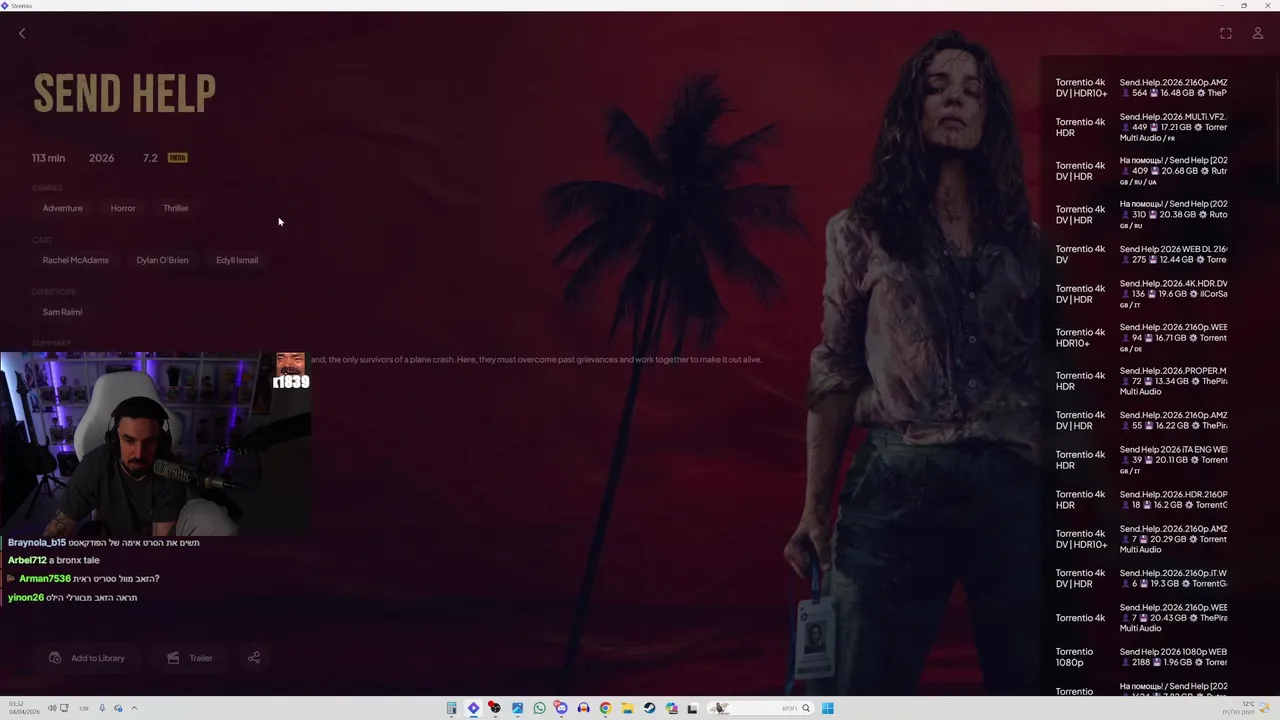Select the 19.3 GB 2160p.iT stream
The height and width of the screenshot is (720, 1280).
[1141, 578]
